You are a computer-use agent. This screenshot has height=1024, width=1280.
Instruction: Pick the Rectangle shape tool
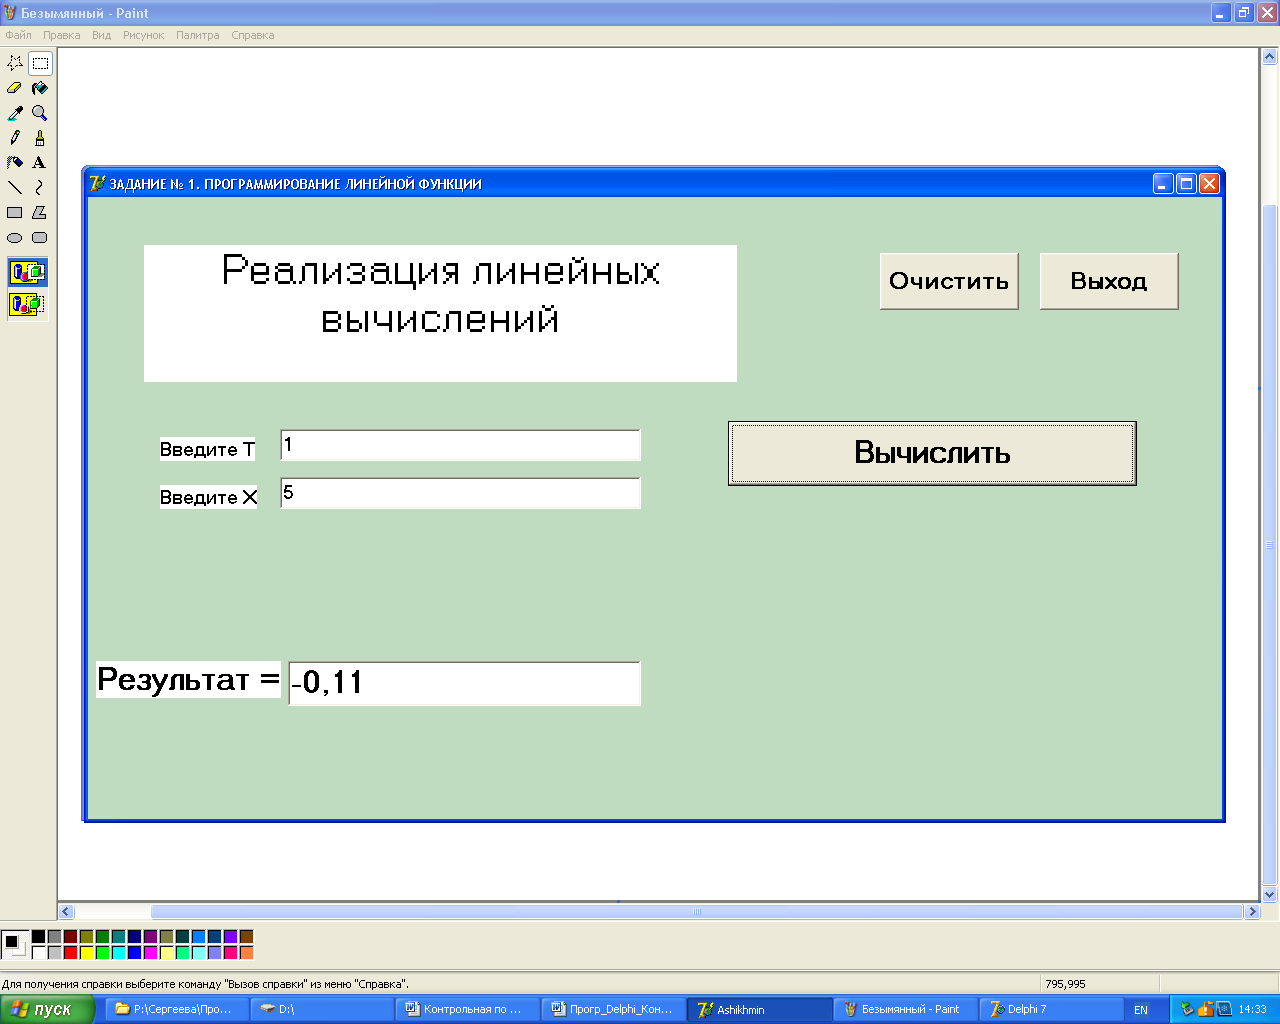pyautogui.click(x=15, y=213)
